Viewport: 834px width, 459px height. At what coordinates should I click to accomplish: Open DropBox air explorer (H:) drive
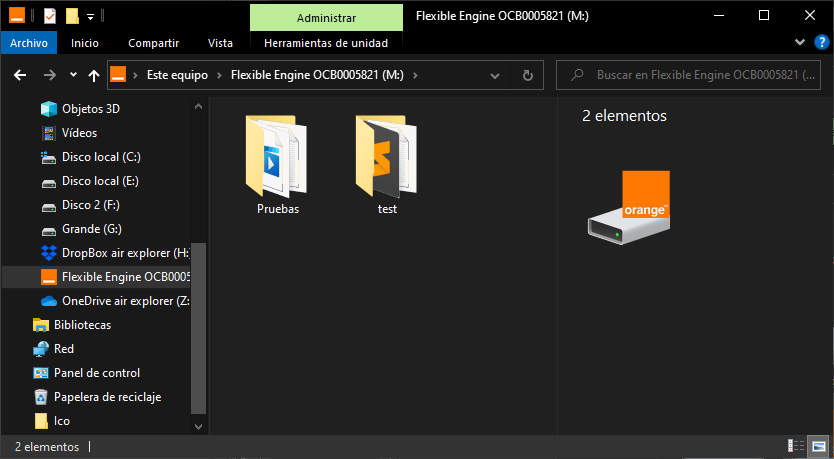[115, 253]
